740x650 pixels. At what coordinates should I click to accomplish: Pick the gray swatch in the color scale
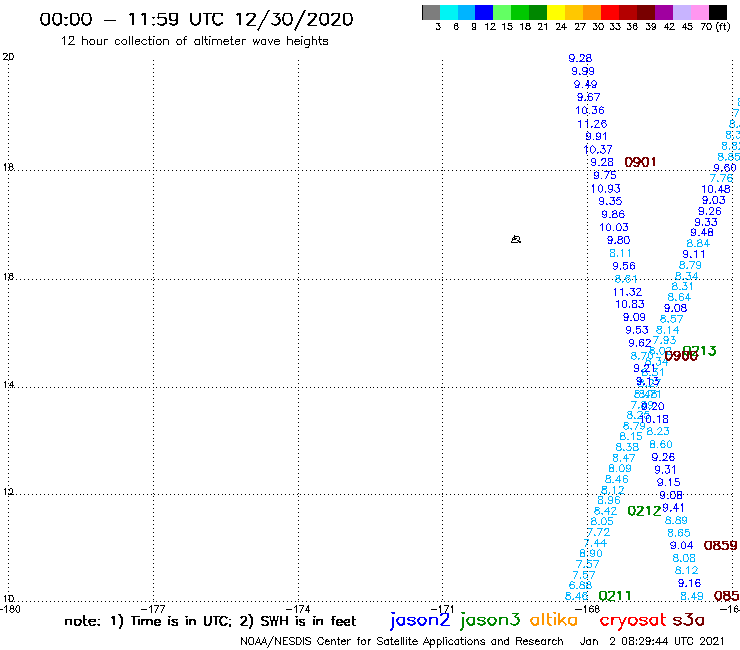pos(431,12)
